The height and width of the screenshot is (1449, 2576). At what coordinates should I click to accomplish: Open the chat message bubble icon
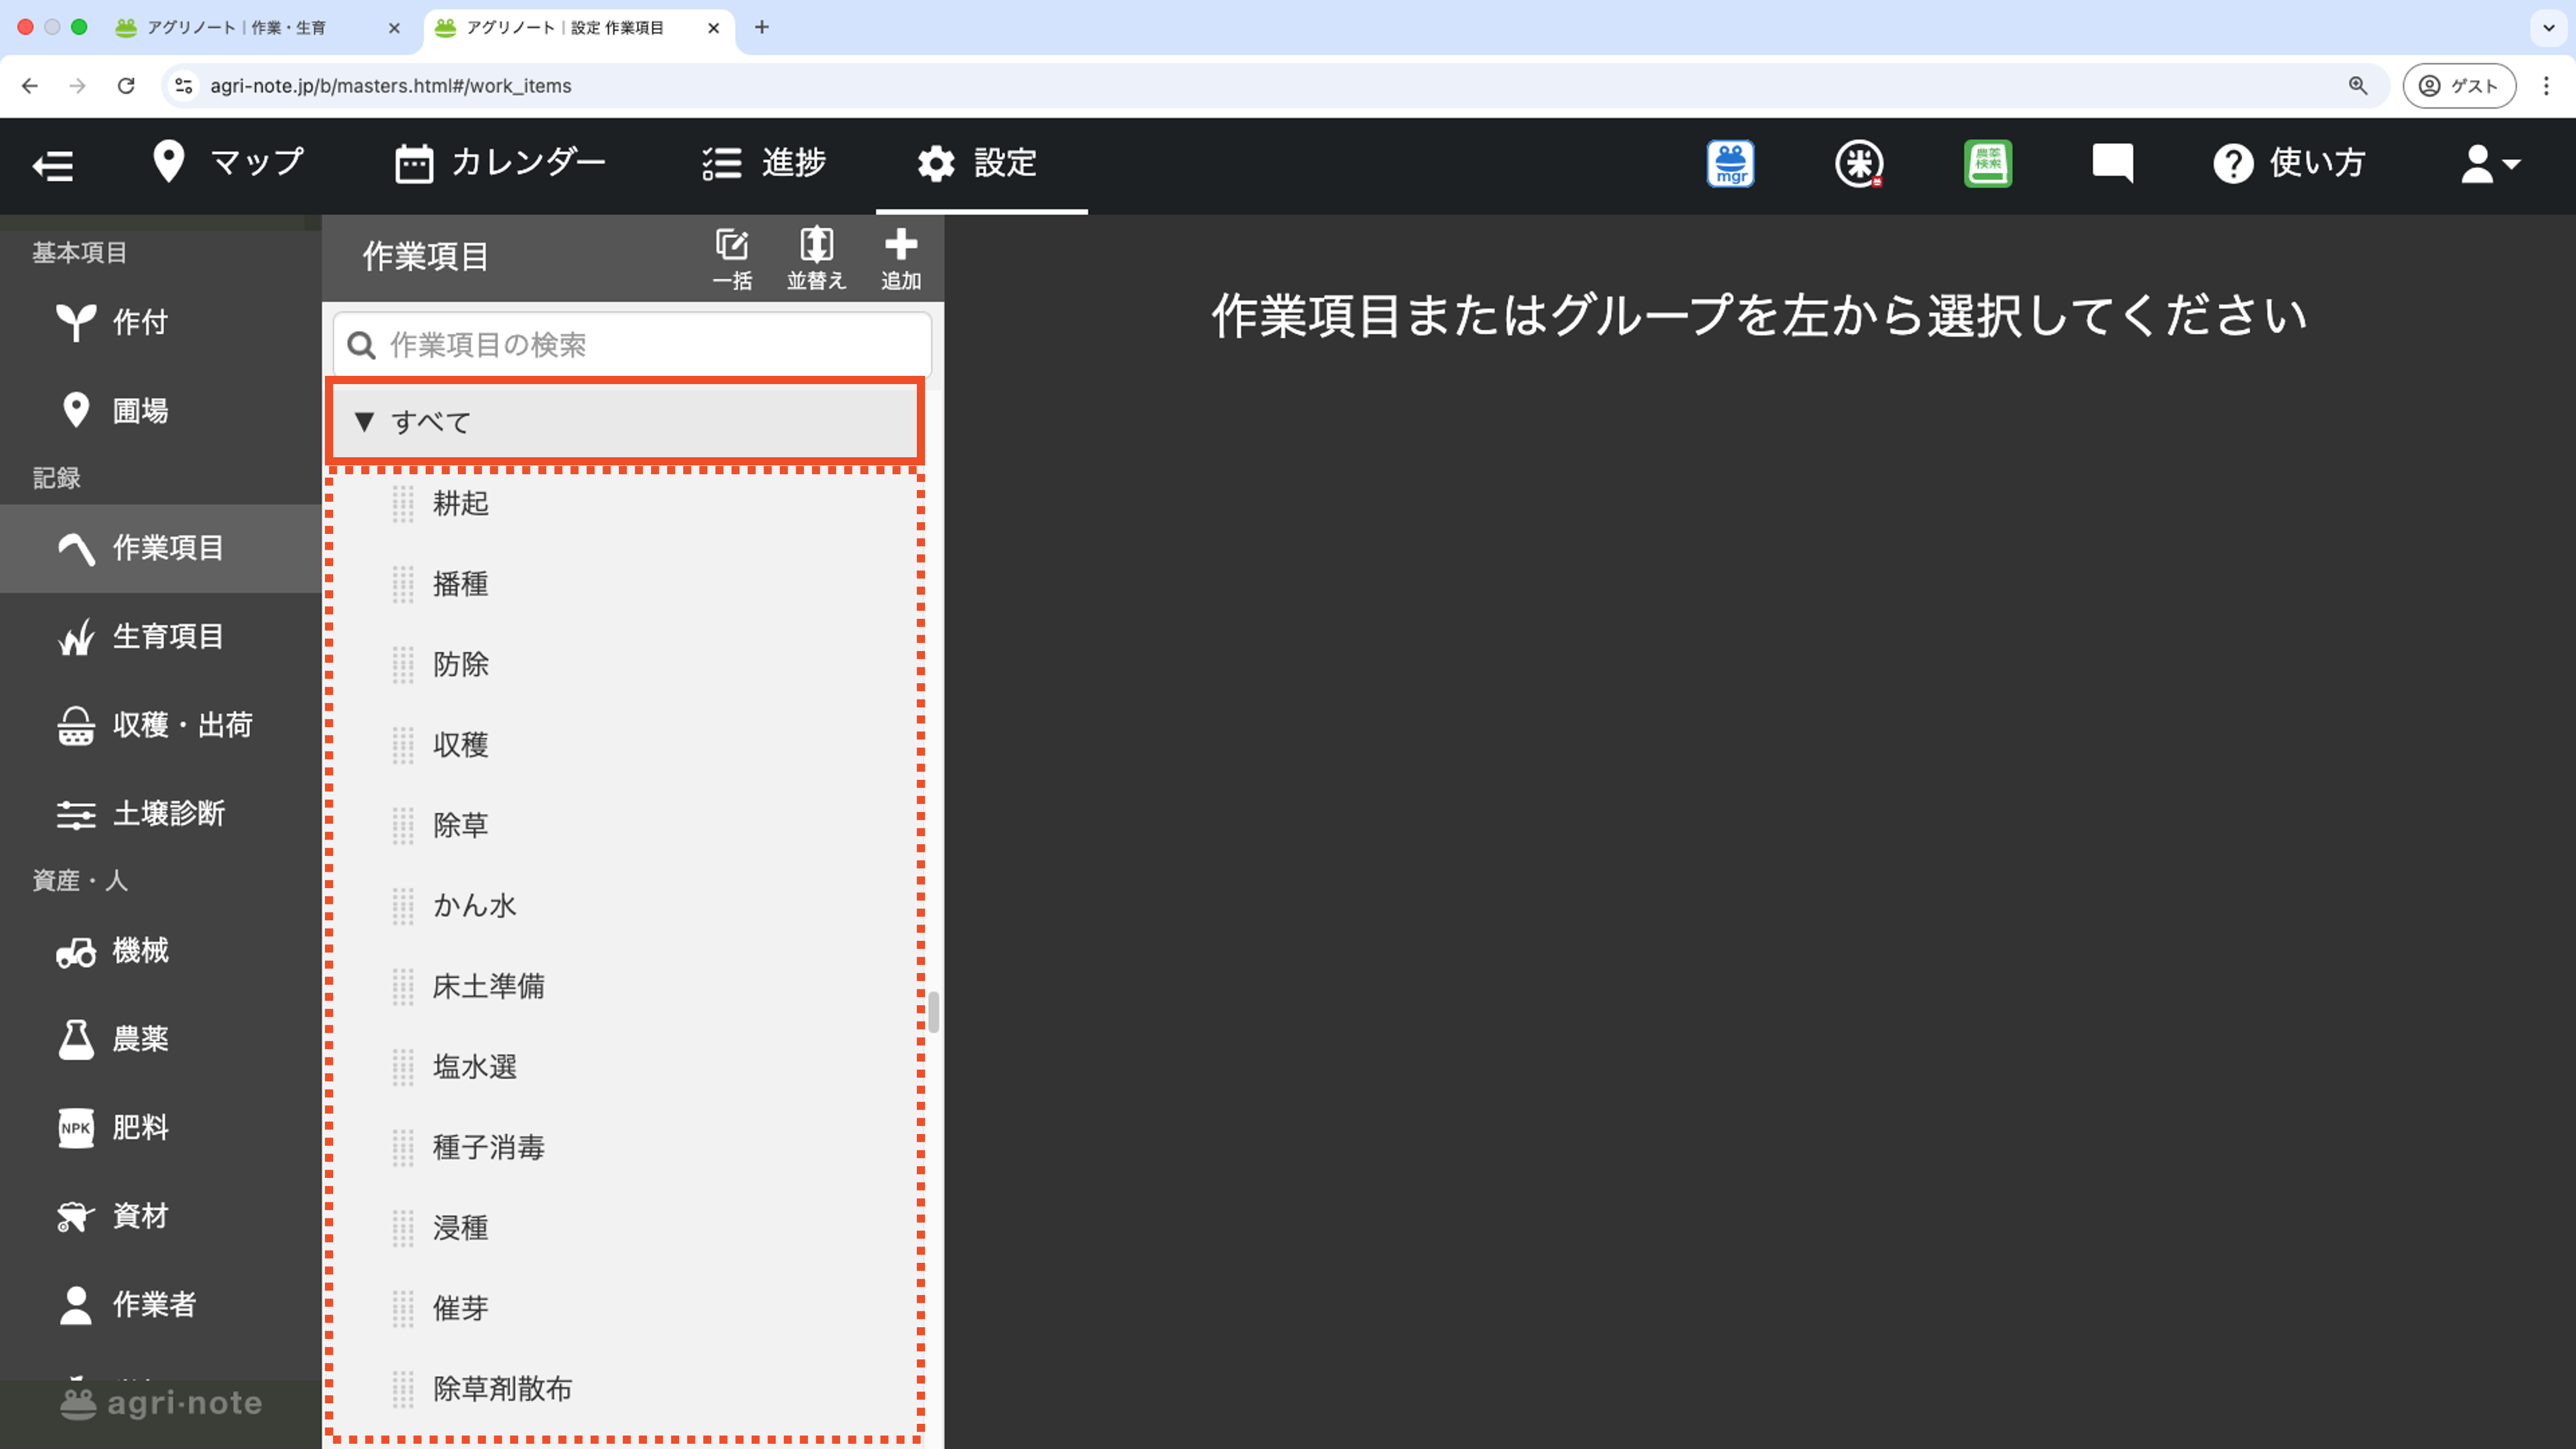coord(2113,164)
